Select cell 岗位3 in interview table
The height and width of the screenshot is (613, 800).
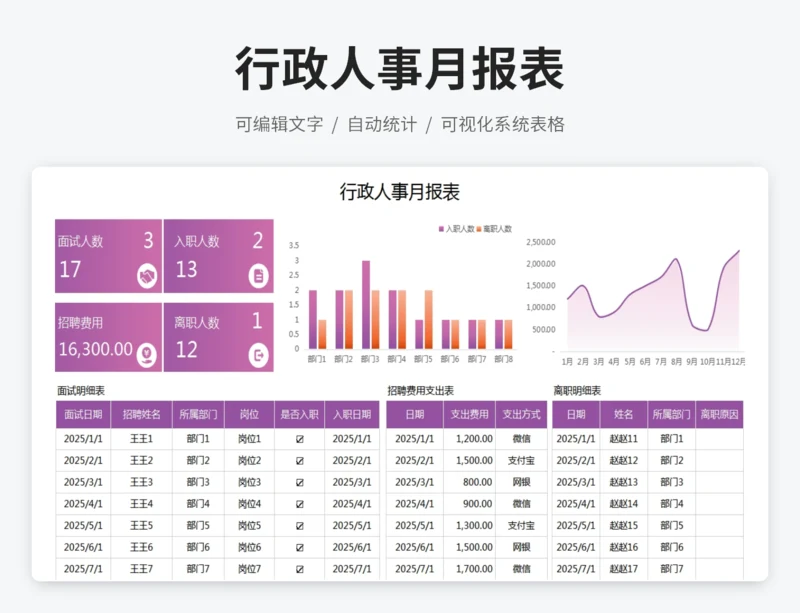[x=249, y=482]
